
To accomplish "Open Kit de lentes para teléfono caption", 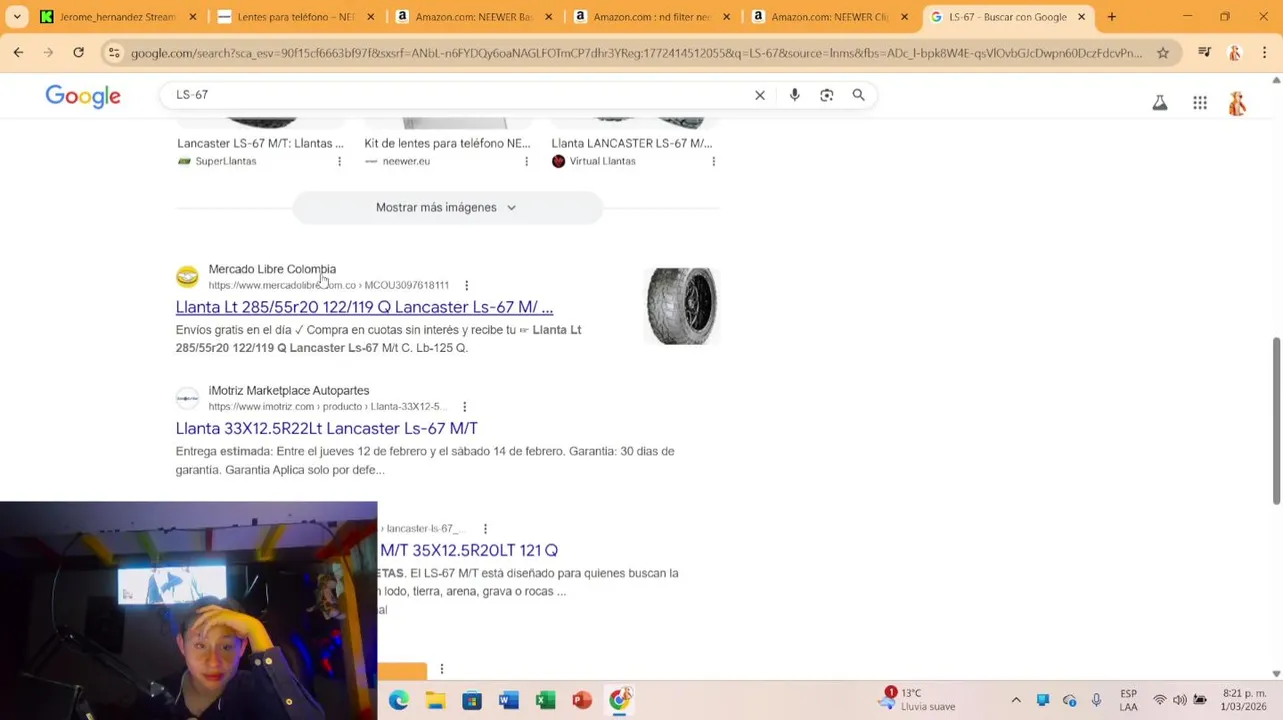I will point(447,143).
